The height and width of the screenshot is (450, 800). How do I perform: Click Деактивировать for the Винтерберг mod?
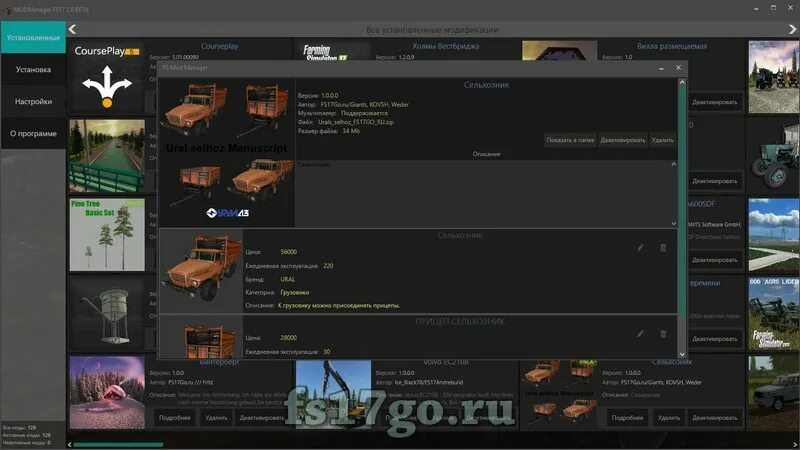(x=261, y=417)
